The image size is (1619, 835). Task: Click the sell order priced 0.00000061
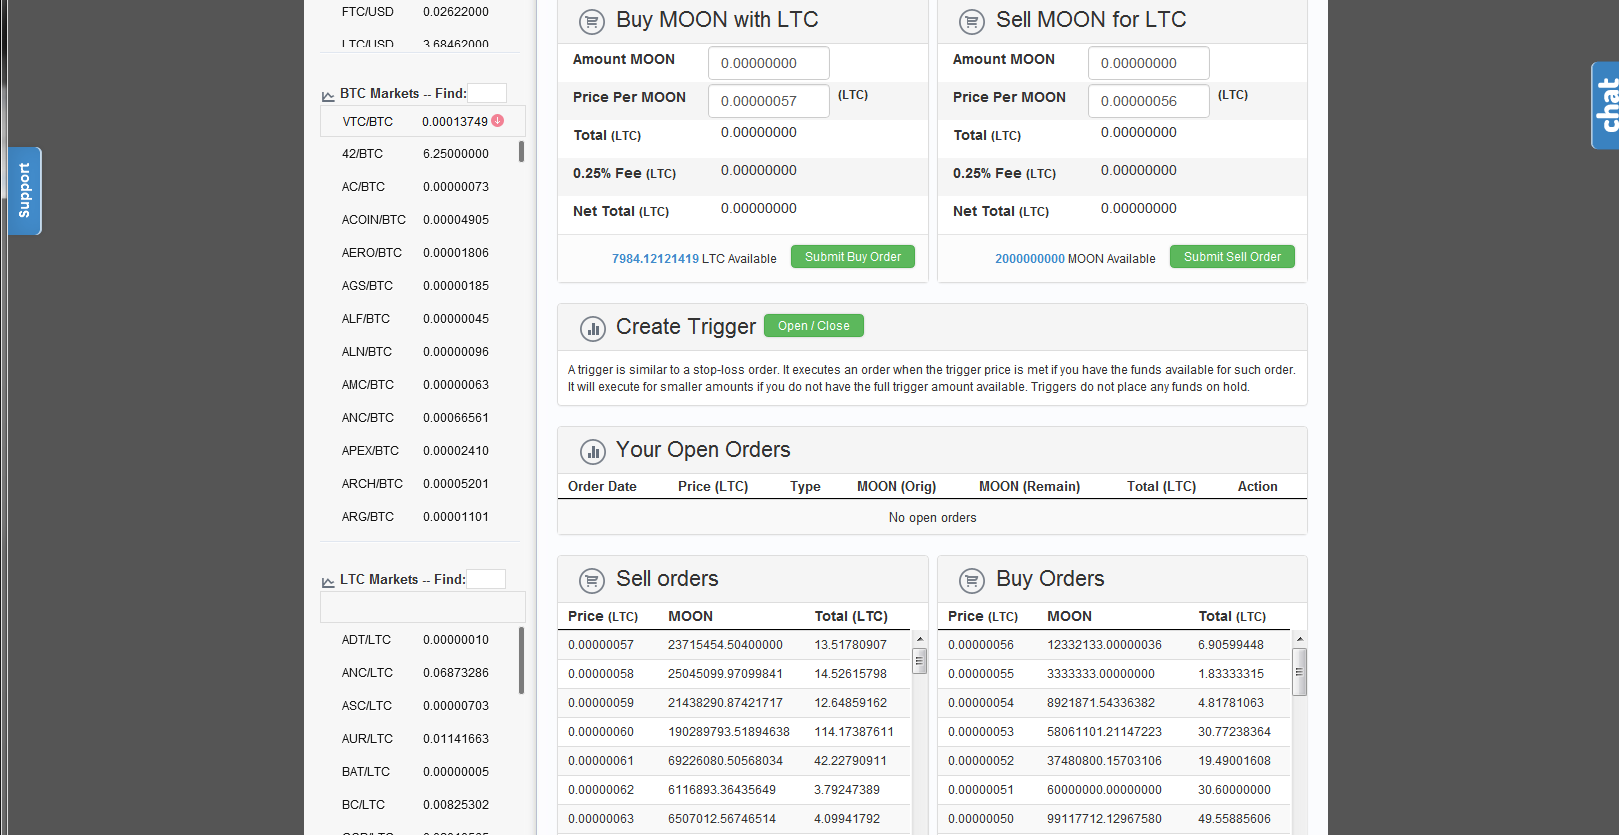[x=734, y=761]
